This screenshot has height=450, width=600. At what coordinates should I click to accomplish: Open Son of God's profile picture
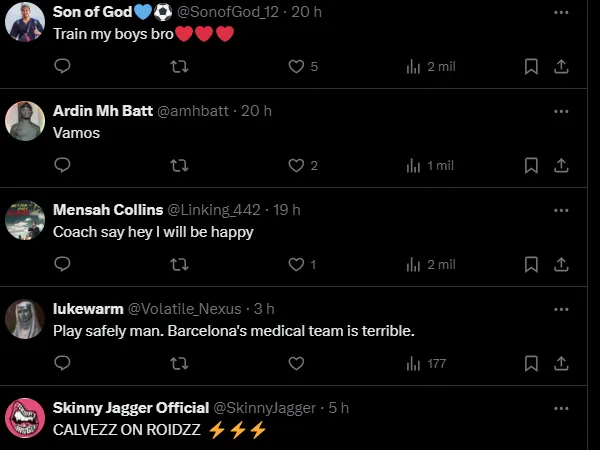pyautogui.click(x=24, y=21)
